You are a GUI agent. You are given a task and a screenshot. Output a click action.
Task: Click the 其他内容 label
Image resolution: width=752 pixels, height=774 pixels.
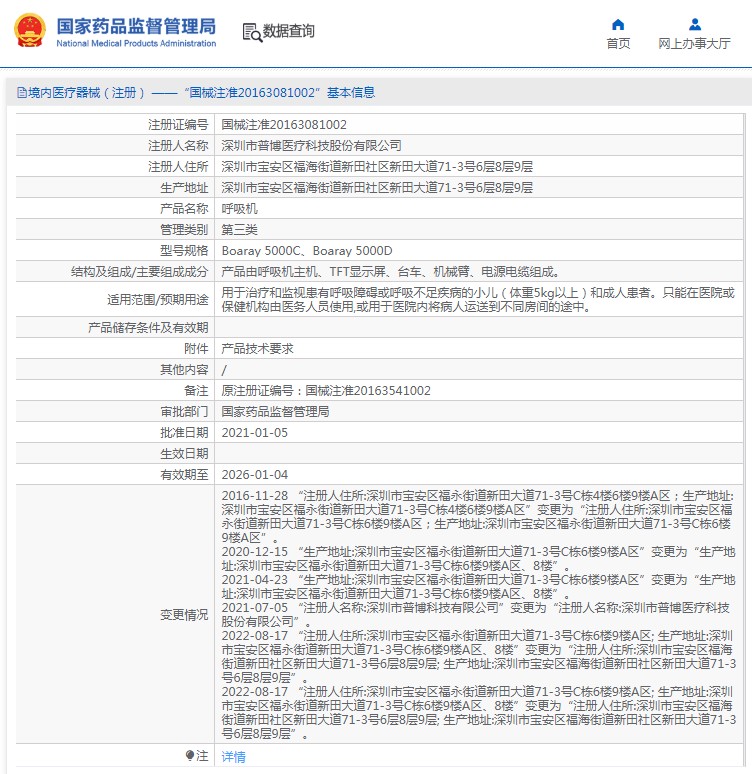[x=184, y=369]
